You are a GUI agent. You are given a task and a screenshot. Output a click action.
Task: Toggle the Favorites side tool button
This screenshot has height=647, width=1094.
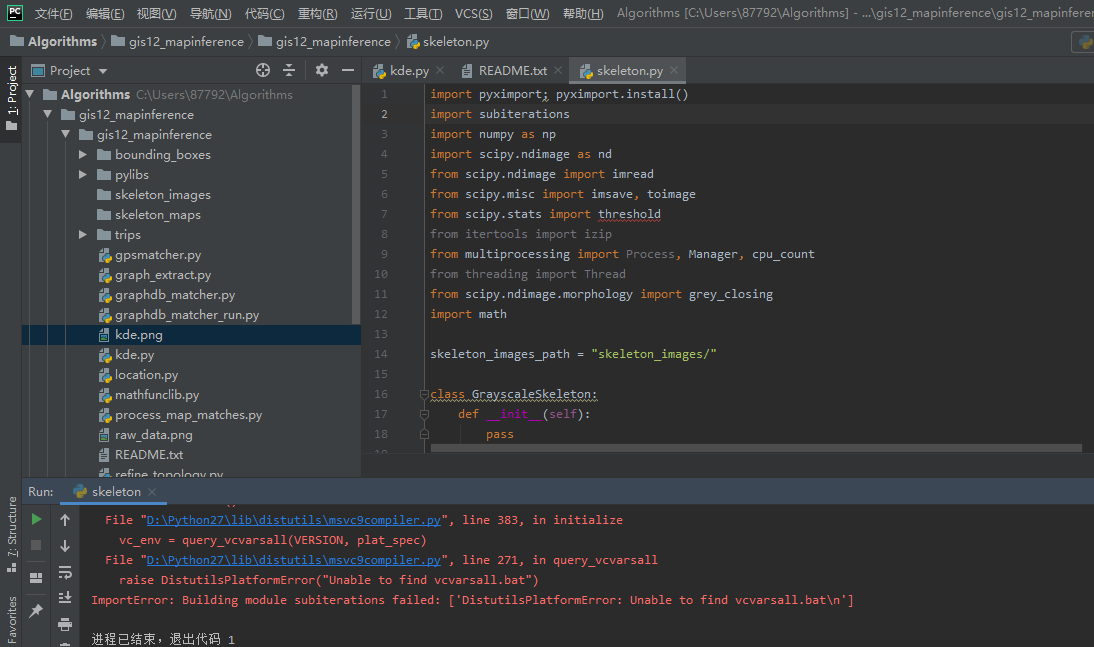[11, 620]
